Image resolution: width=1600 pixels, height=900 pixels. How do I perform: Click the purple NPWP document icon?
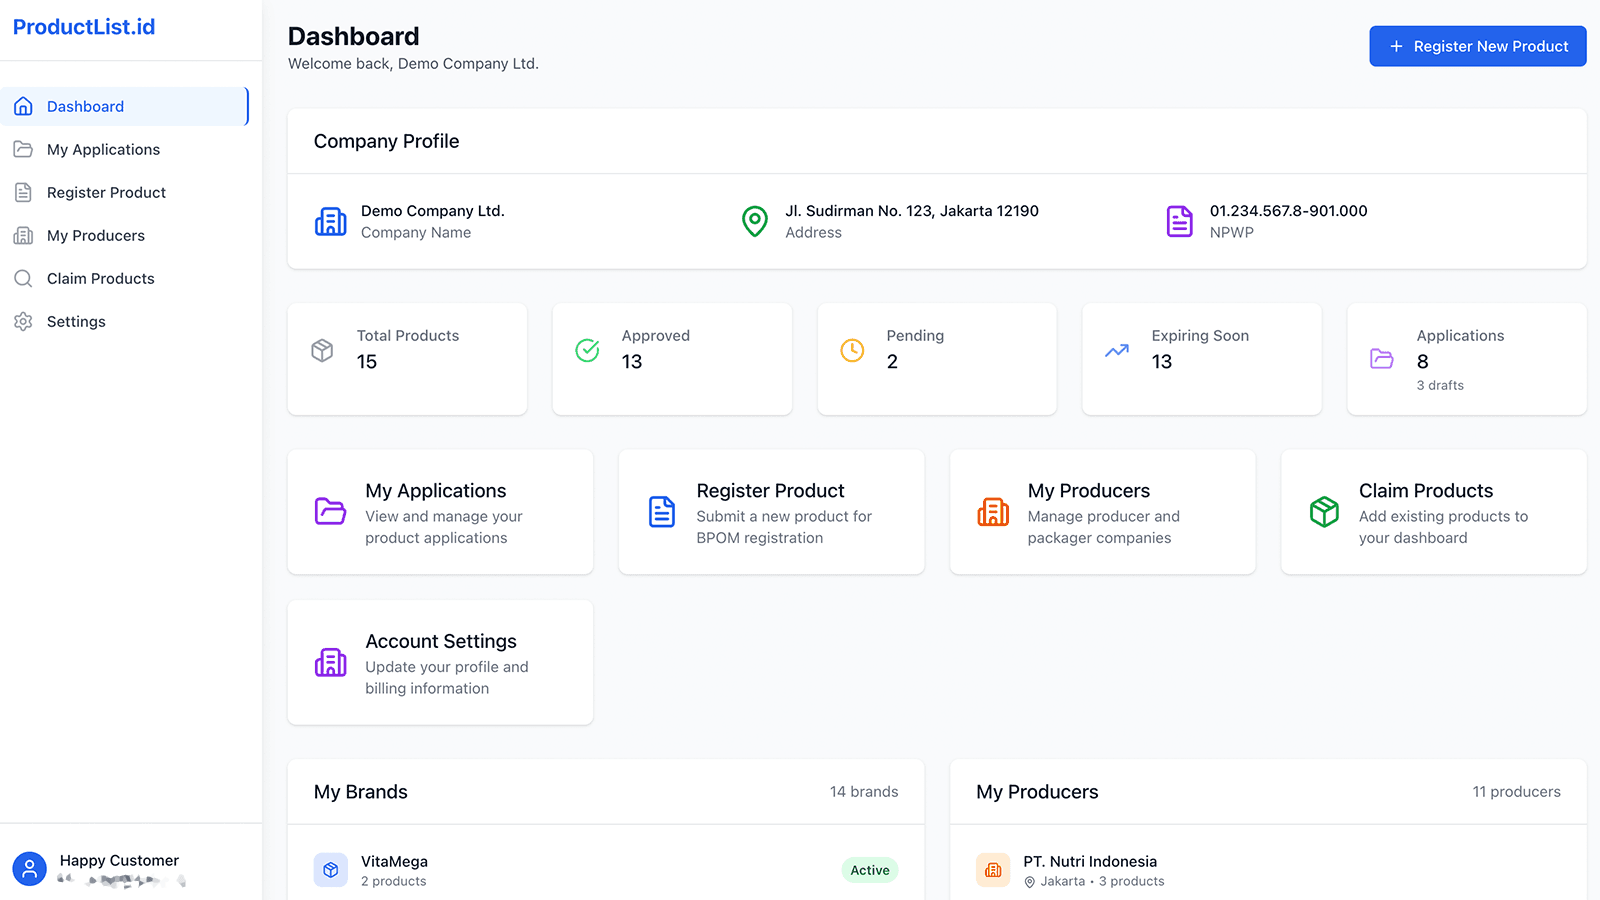[1179, 221]
